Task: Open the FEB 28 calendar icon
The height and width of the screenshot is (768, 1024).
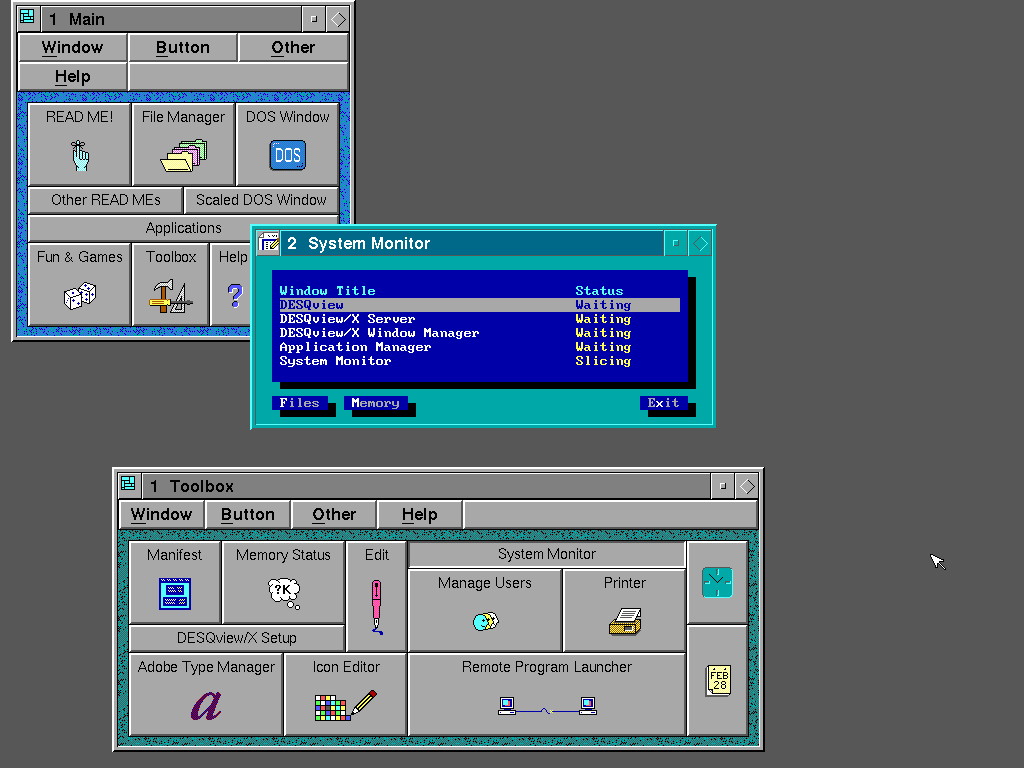Action: (x=718, y=680)
